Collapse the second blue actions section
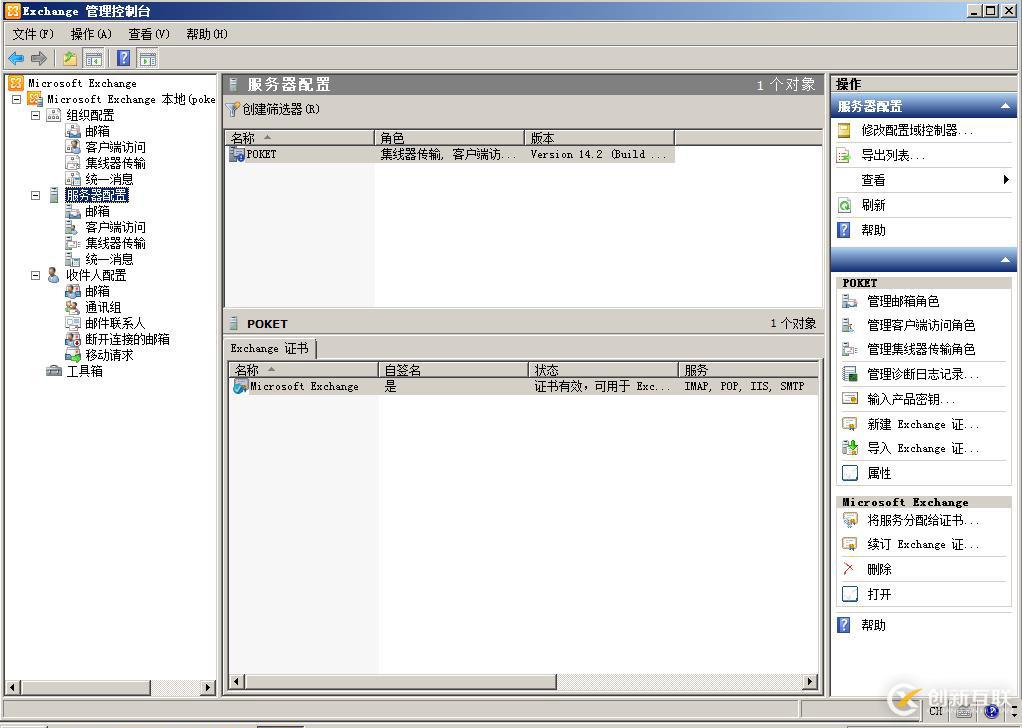Screen dimensions: 1022x728 pos(1005,260)
